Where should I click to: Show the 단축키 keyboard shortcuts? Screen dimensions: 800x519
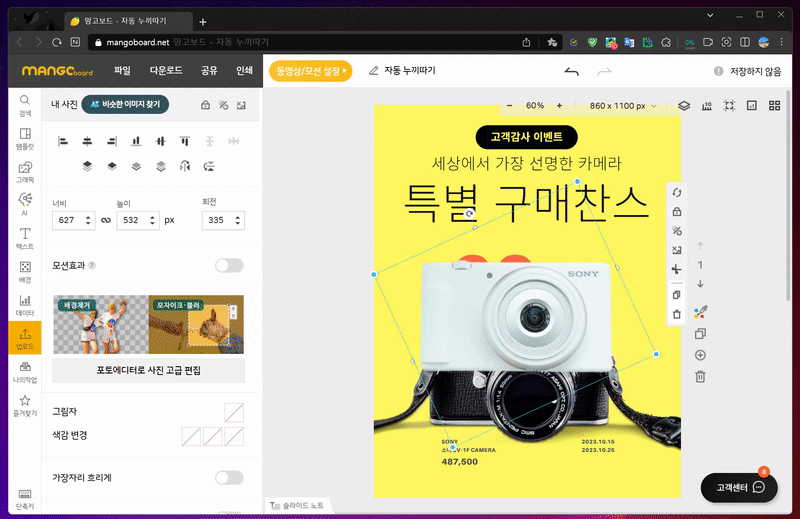point(24,499)
